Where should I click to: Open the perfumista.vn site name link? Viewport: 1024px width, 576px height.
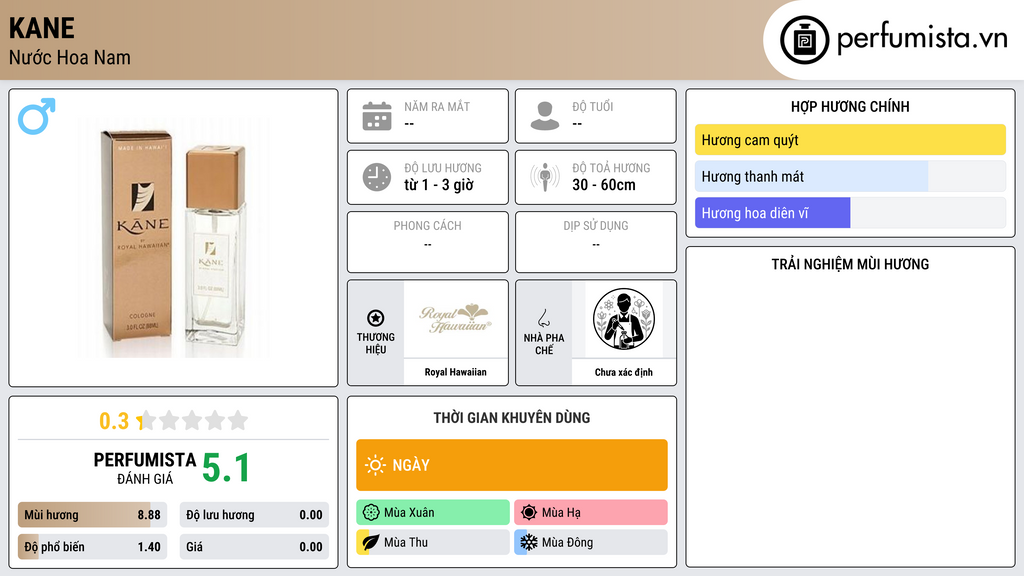click(x=922, y=38)
